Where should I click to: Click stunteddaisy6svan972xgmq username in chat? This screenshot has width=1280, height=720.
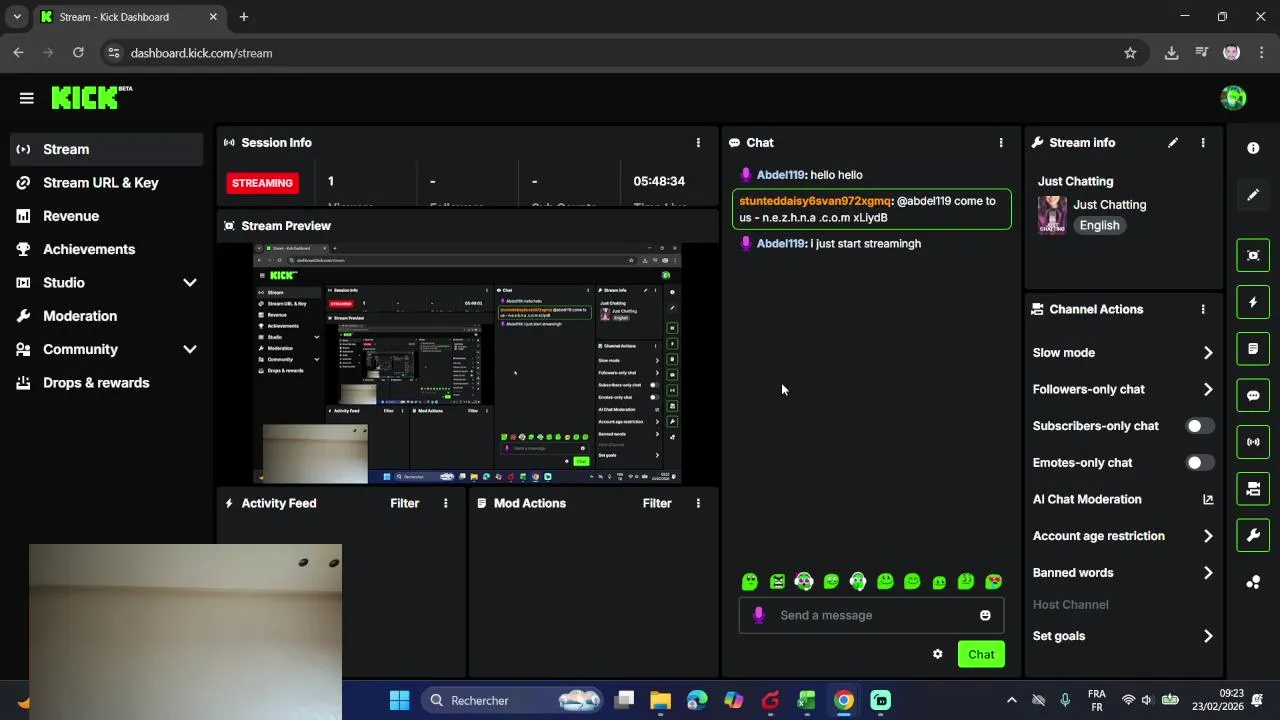[x=815, y=201]
